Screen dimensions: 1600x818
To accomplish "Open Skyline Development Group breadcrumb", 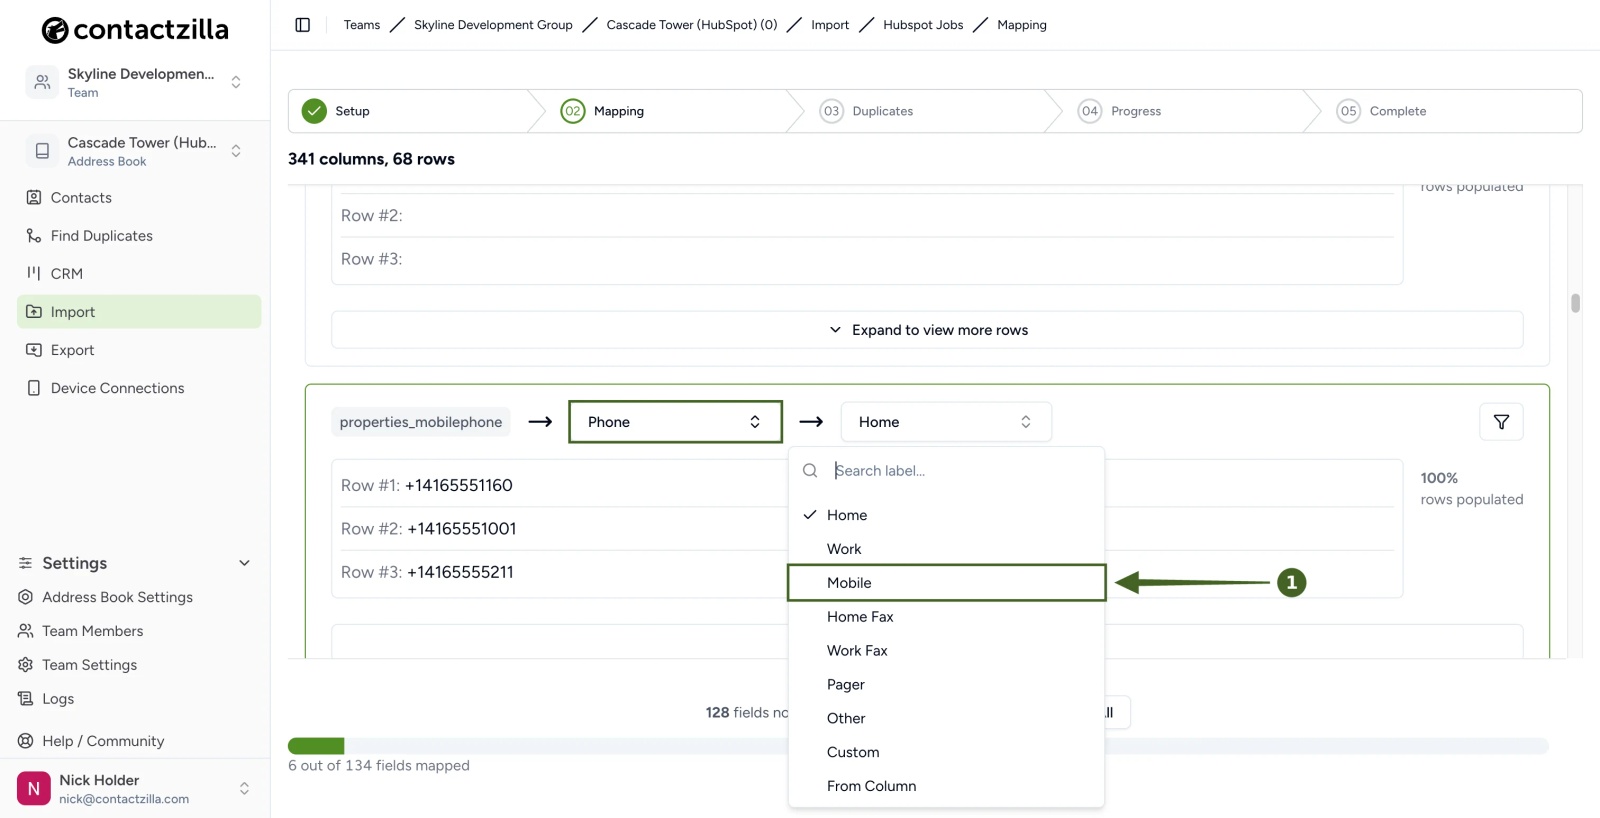I will 493,25.
